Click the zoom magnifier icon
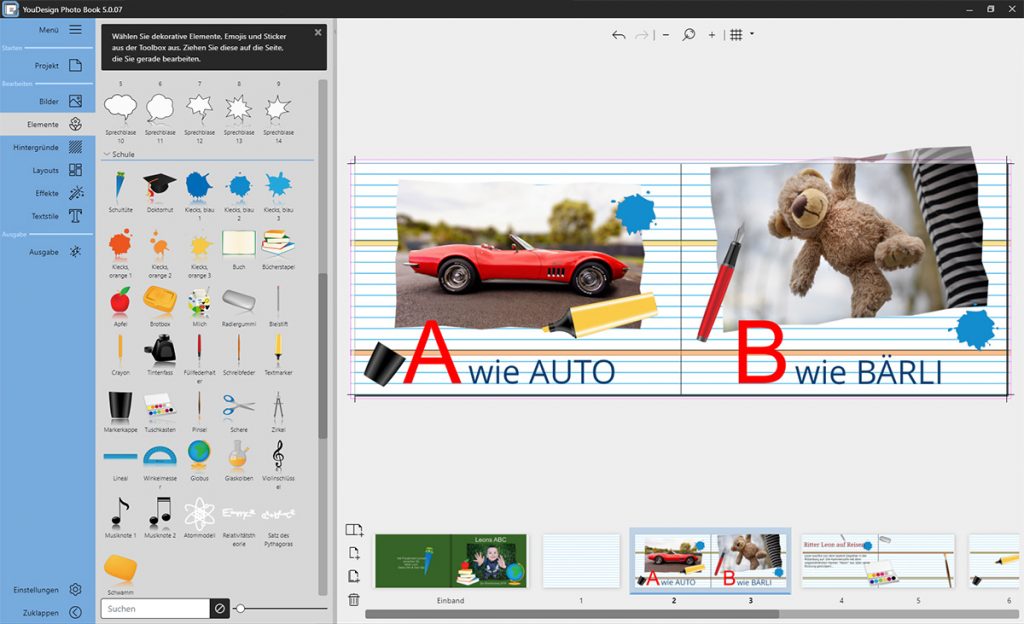This screenshot has width=1024, height=624. tap(689, 35)
